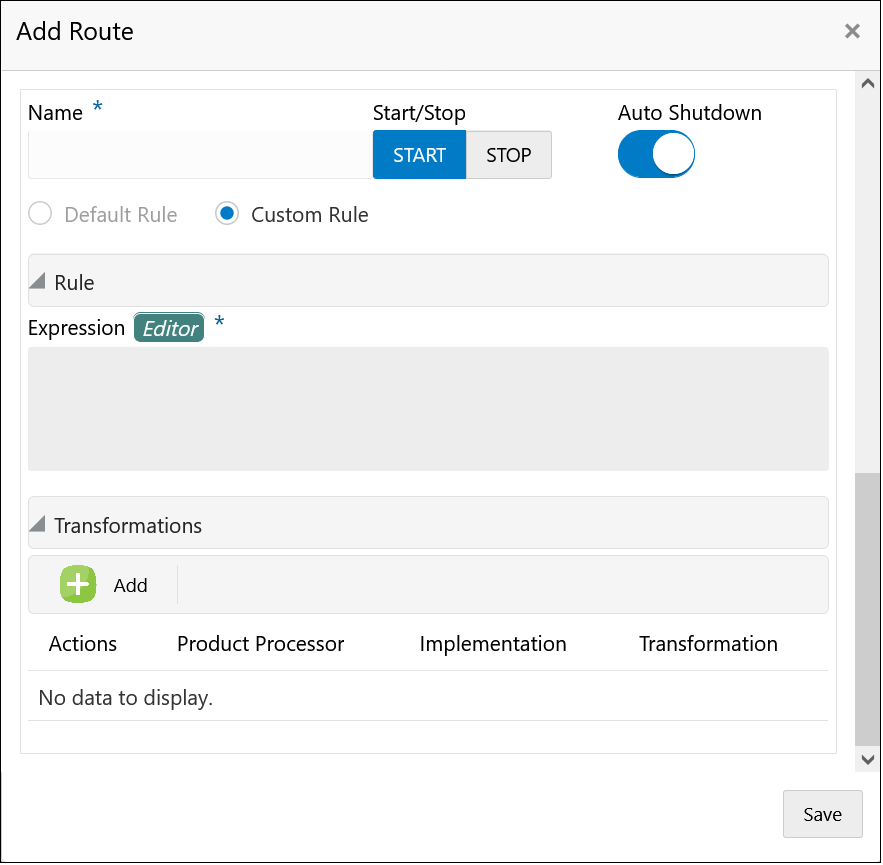Save the new route

(x=822, y=814)
